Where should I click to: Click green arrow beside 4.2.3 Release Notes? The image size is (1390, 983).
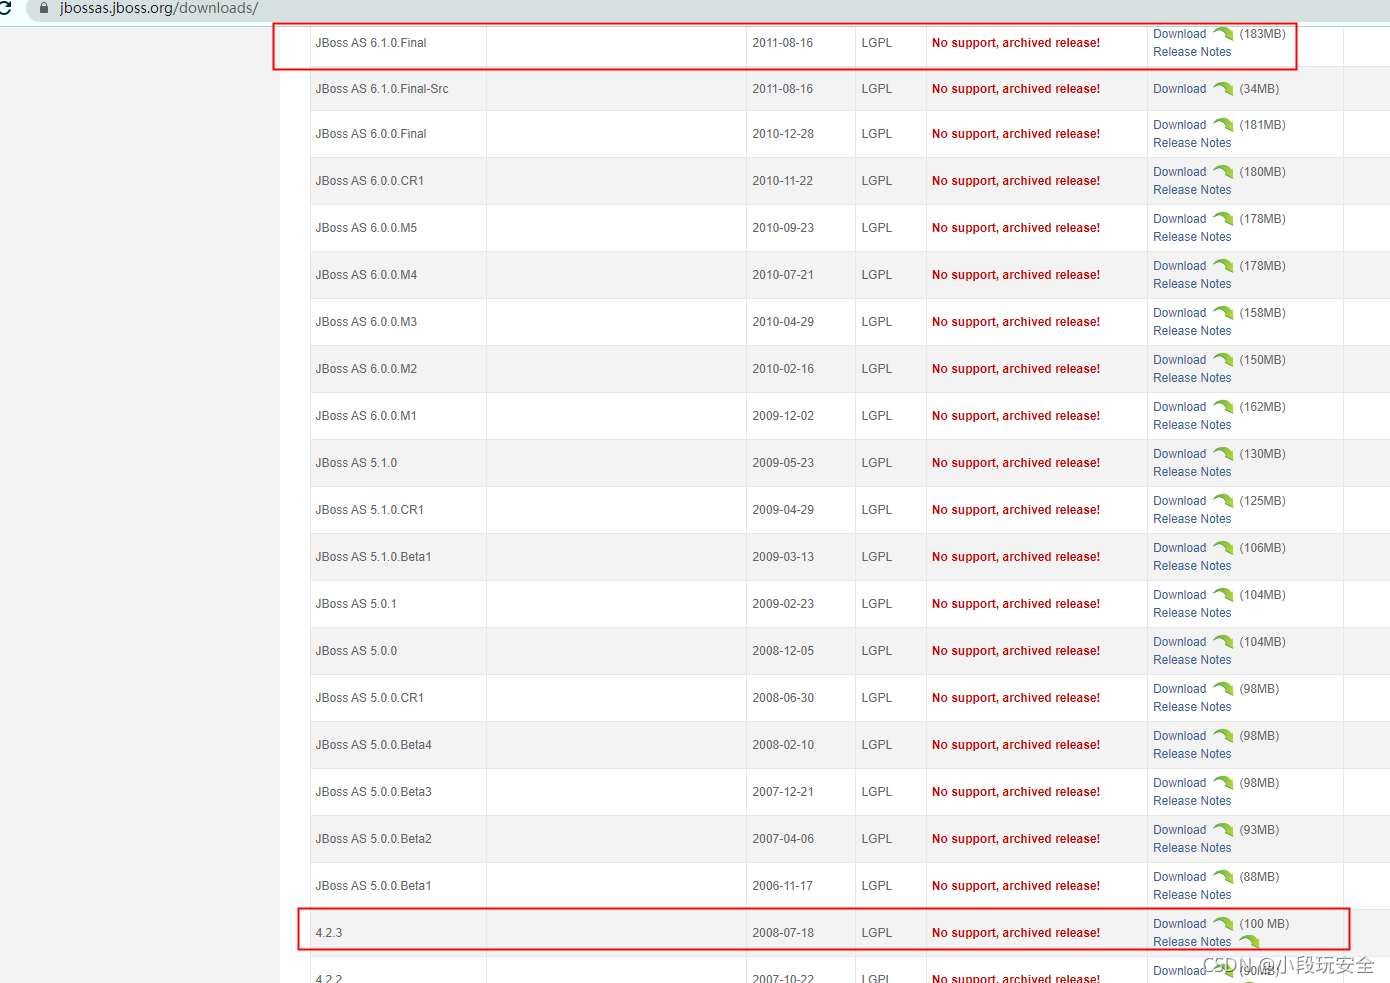(x=1249, y=942)
